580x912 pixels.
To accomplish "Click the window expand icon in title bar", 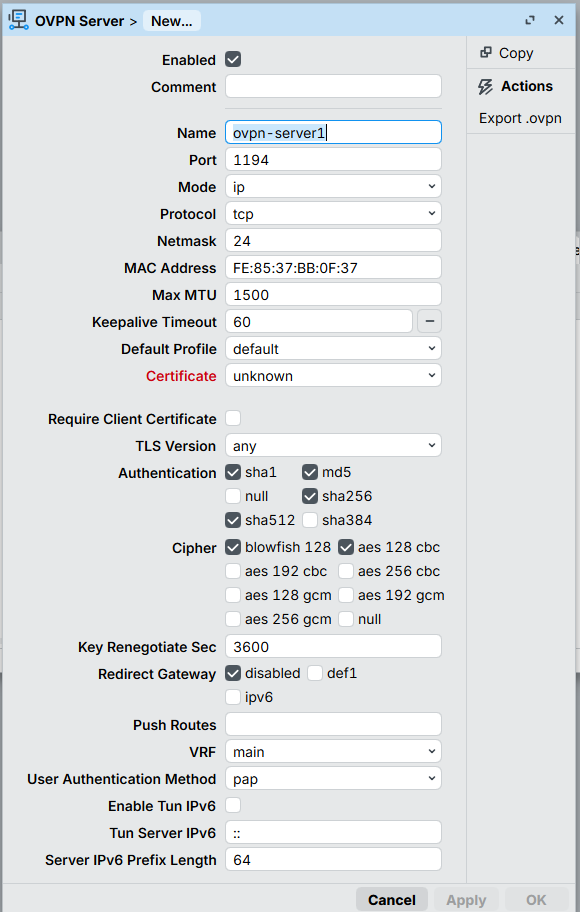I will [x=529, y=20].
